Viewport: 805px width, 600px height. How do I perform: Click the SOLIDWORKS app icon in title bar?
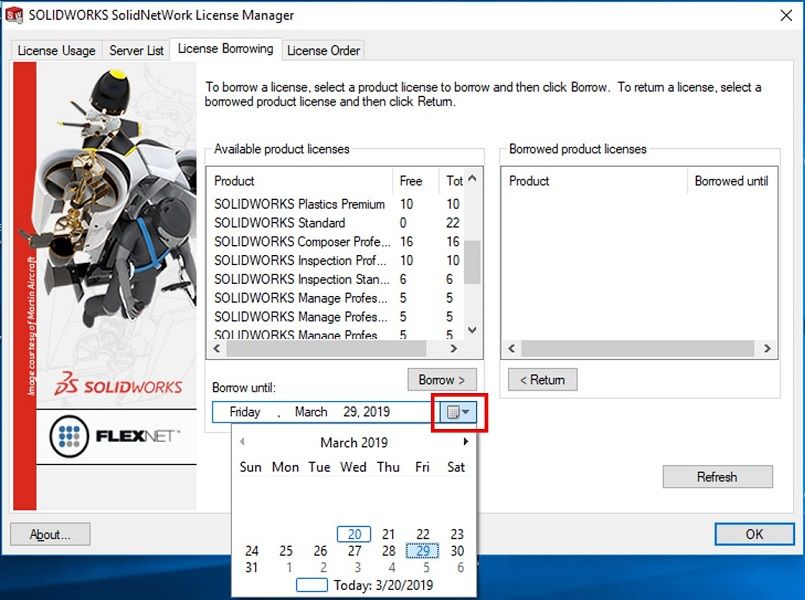[14, 16]
